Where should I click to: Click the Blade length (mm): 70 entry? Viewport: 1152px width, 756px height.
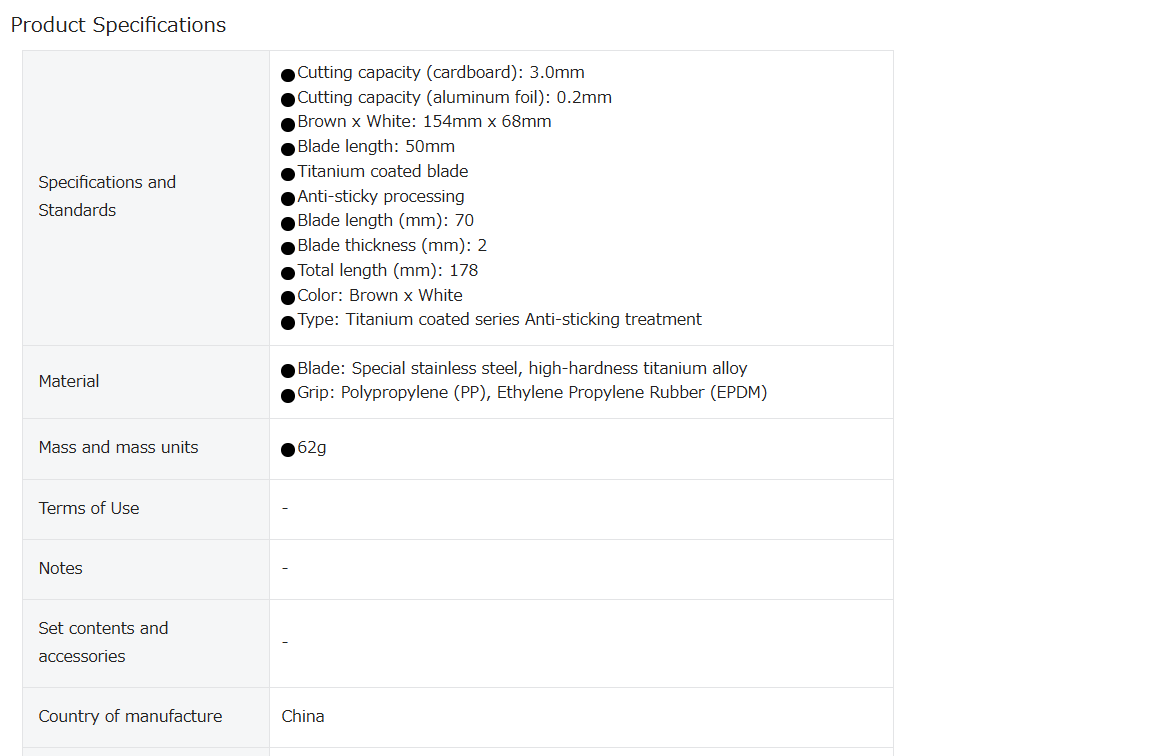pyautogui.click(x=378, y=221)
